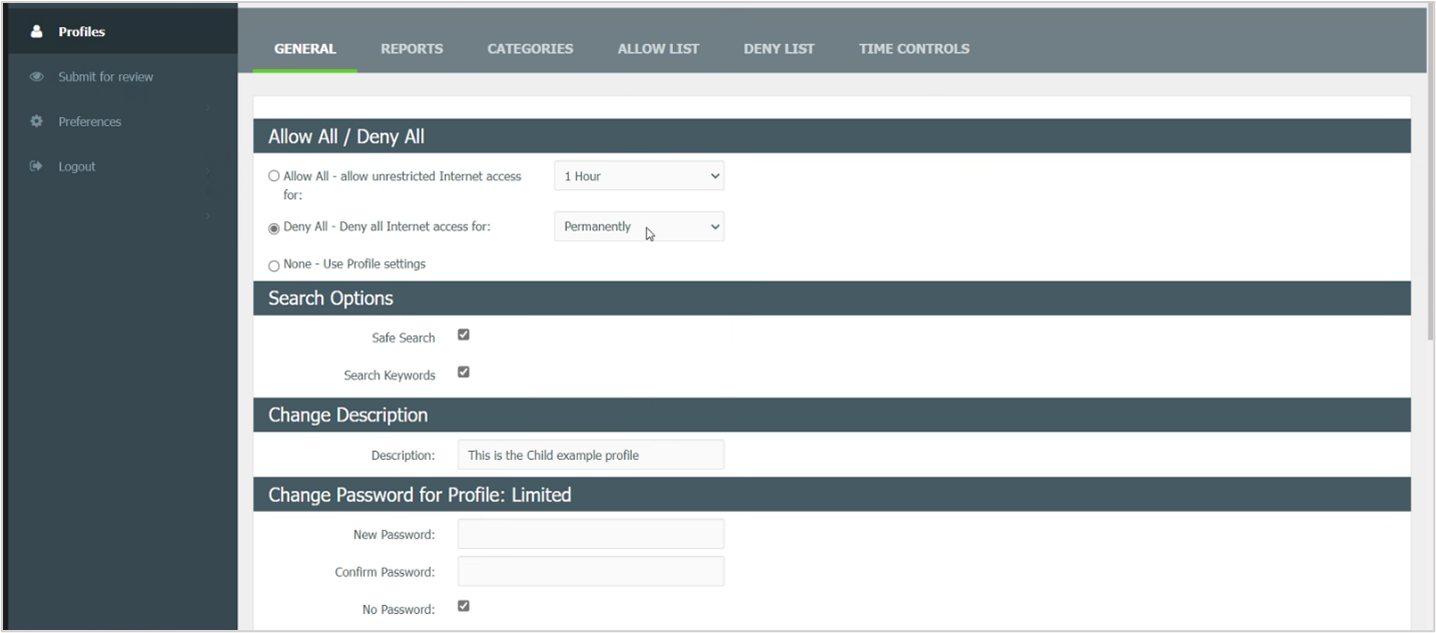Open Profiles in the sidebar
This screenshot has height=633, width=1436.
click(82, 32)
